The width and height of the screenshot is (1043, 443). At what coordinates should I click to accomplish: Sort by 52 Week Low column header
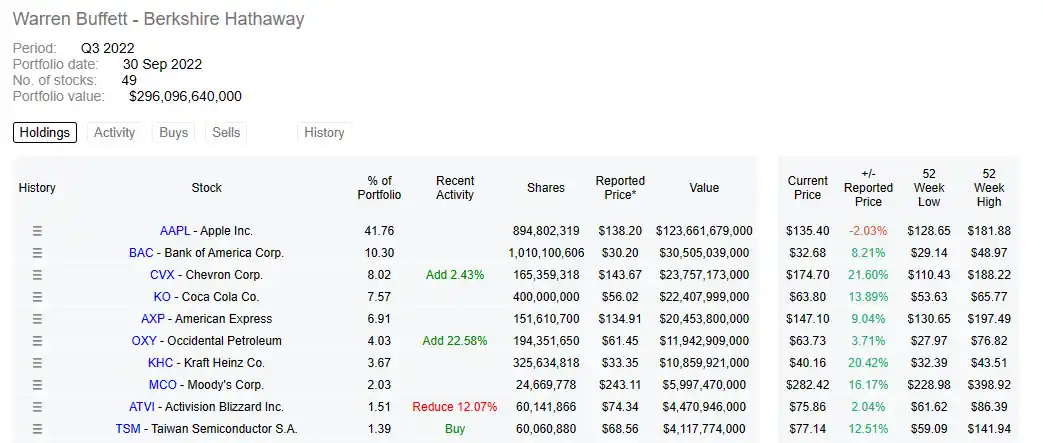tap(929, 188)
